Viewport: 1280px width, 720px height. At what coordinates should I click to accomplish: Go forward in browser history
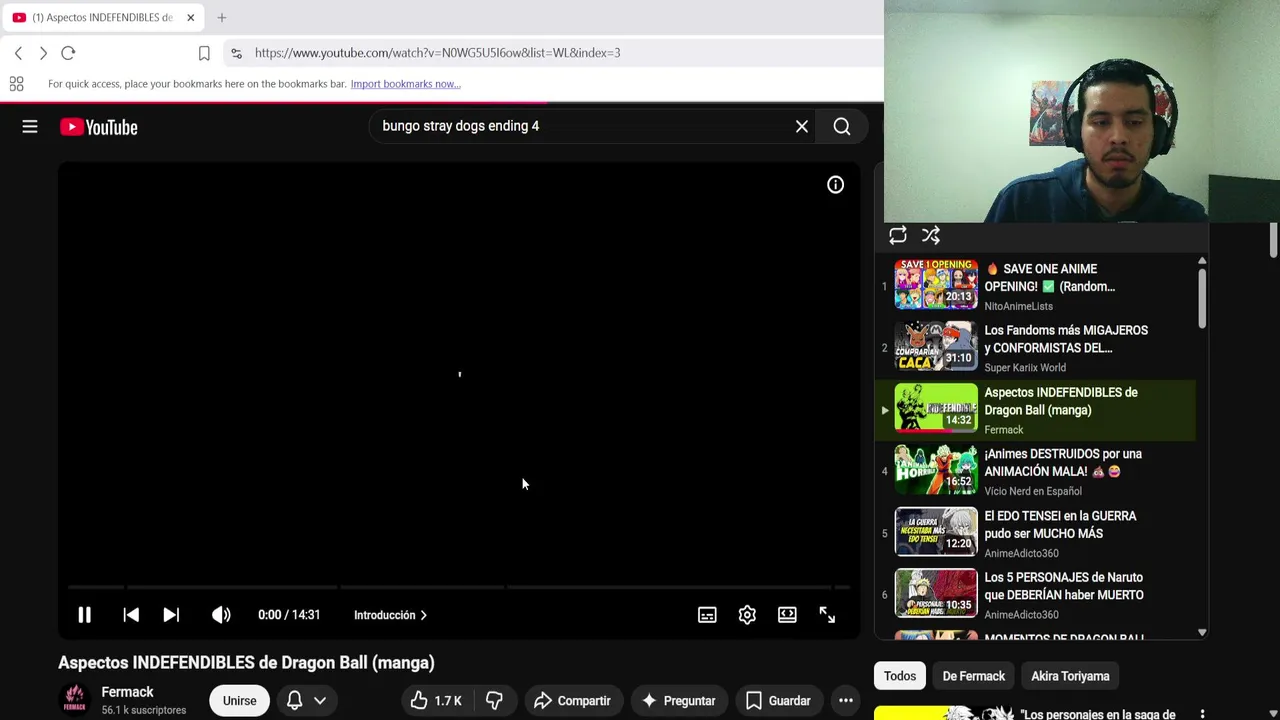(43, 53)
